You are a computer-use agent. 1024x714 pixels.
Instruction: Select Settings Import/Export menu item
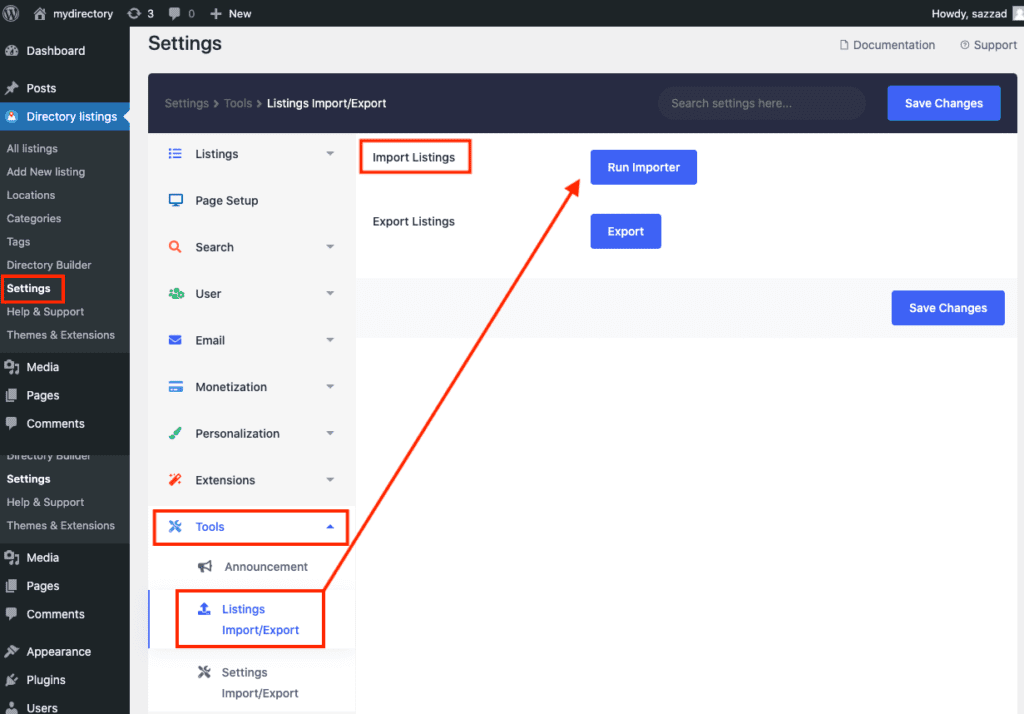click(259, 682)
